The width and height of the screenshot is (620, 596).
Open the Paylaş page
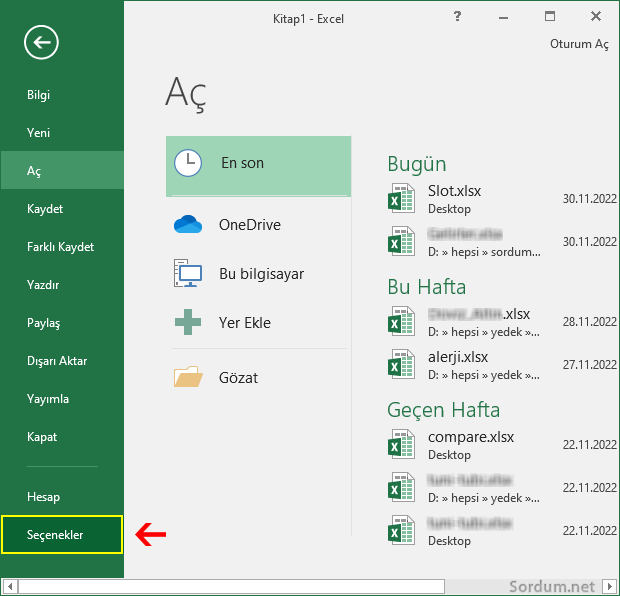point(62,323)
